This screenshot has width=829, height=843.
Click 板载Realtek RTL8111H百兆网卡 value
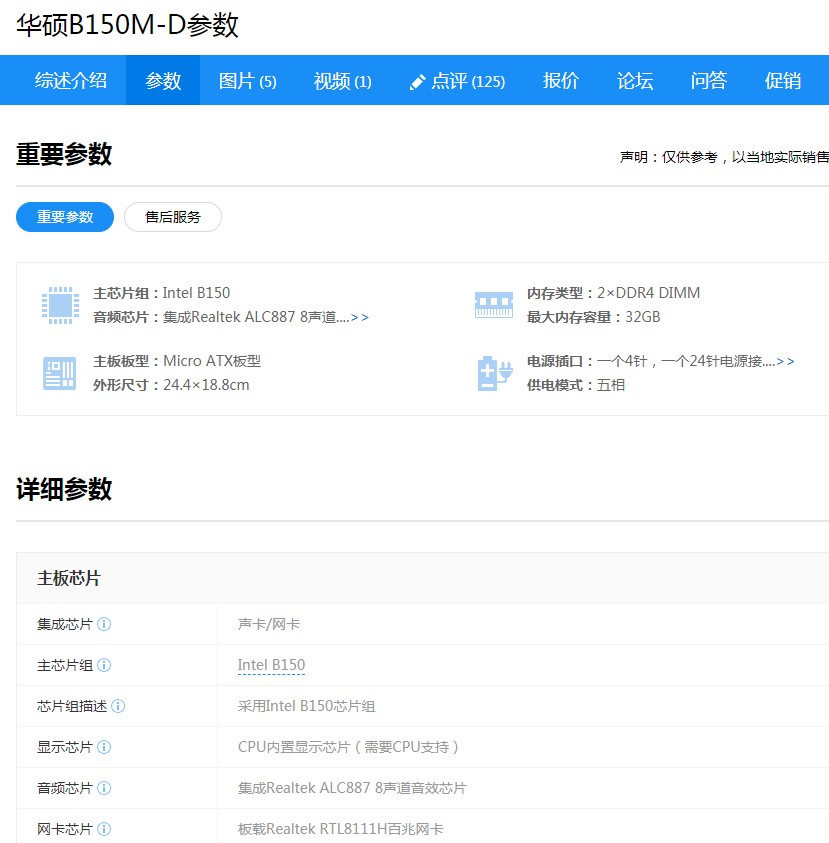340,829
